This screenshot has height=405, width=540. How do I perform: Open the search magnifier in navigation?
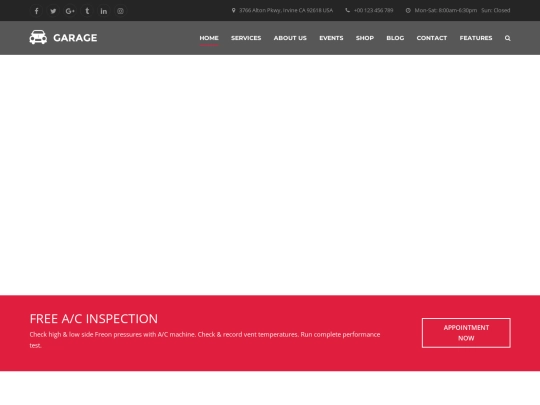pos(508,38)
